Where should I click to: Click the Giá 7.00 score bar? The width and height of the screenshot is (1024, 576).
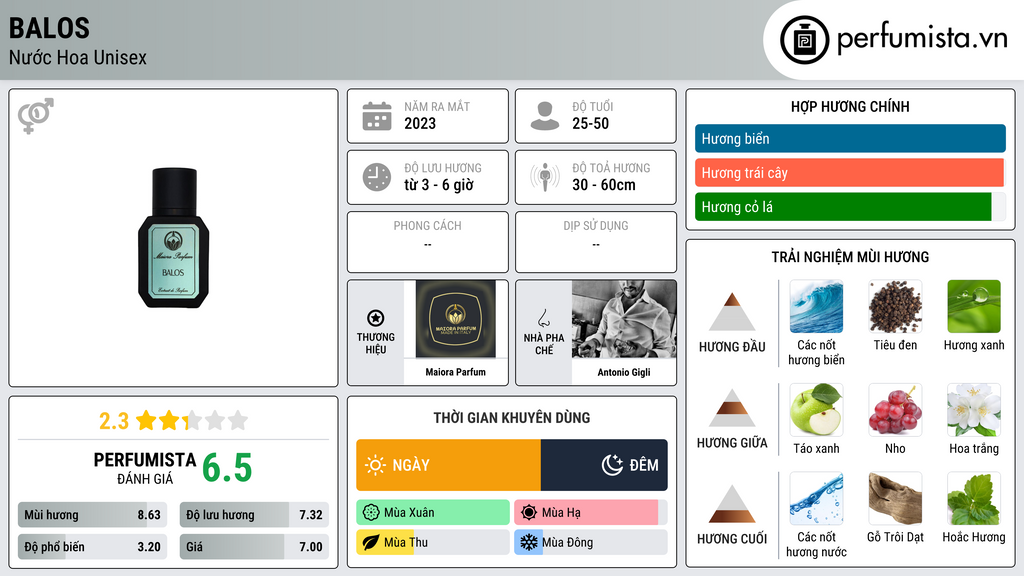pyautogui.click(x=254, y=547)
